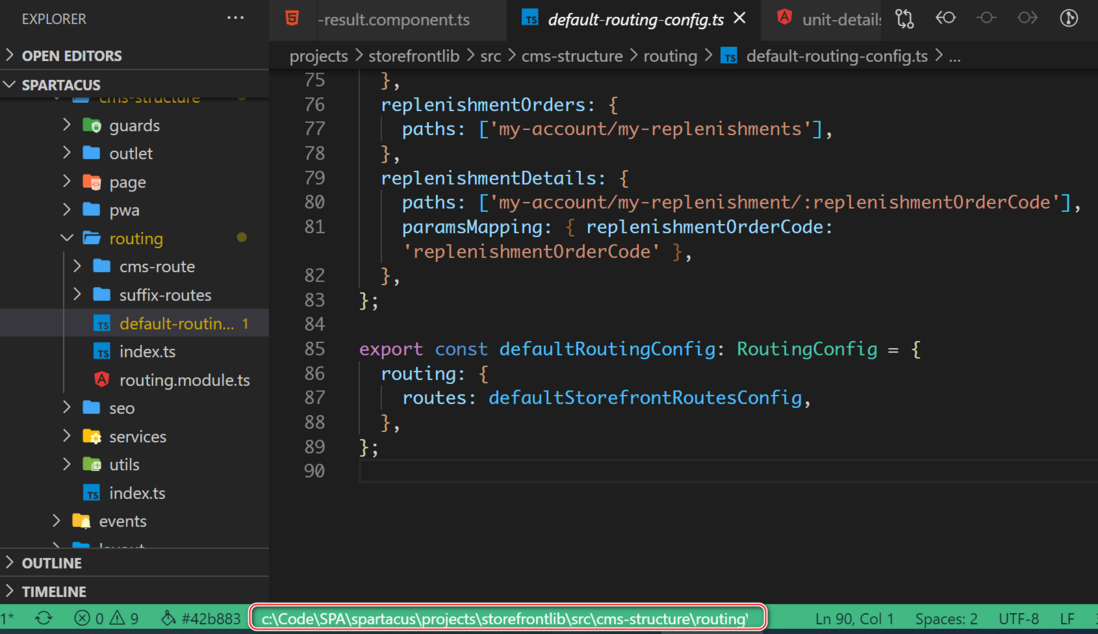Expand the guards folder chevron
Screen dimensions: 1098x634
(67, 125)
